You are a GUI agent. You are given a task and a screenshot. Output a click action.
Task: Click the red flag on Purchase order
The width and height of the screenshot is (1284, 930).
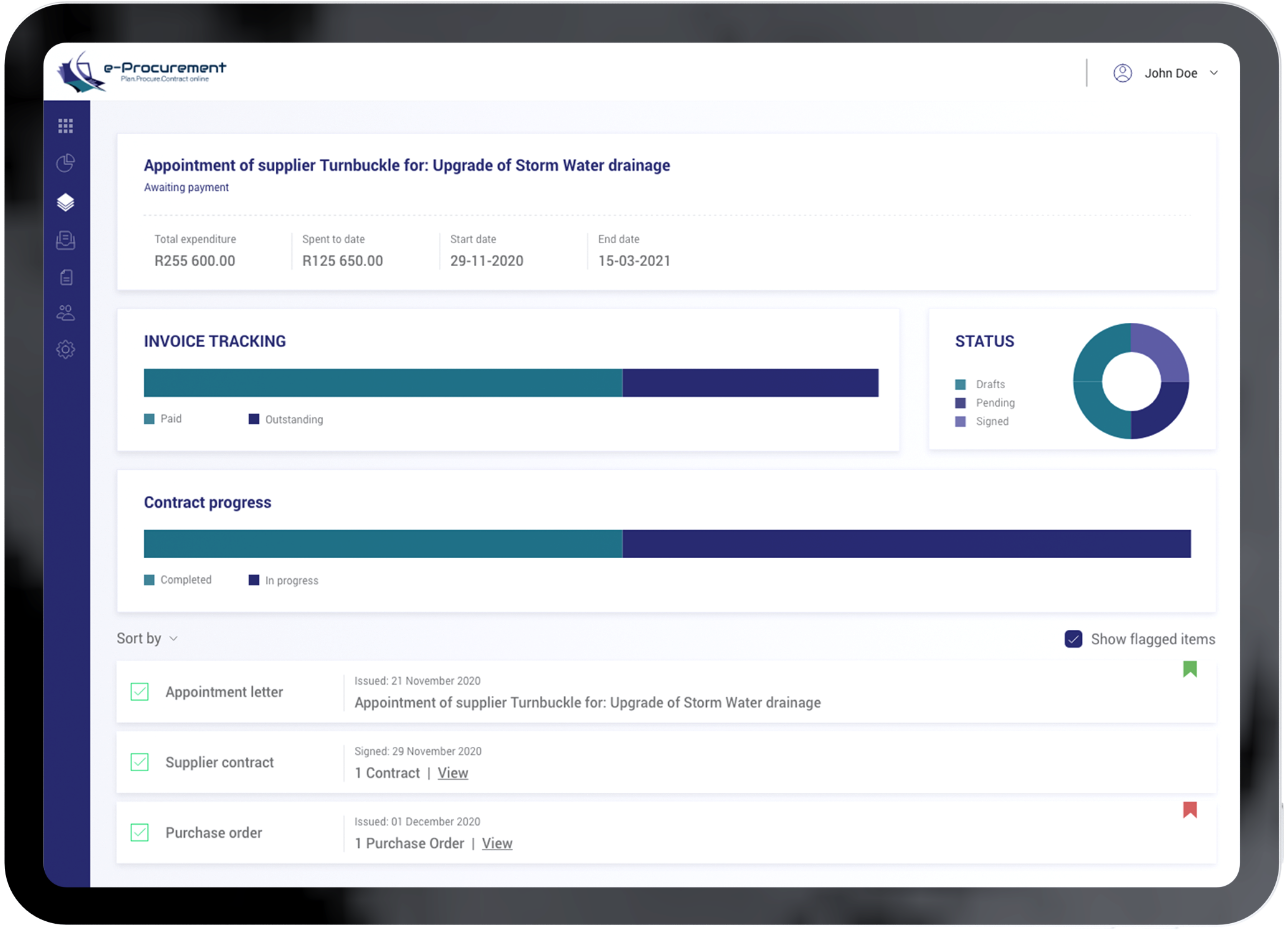(1190, 810)
